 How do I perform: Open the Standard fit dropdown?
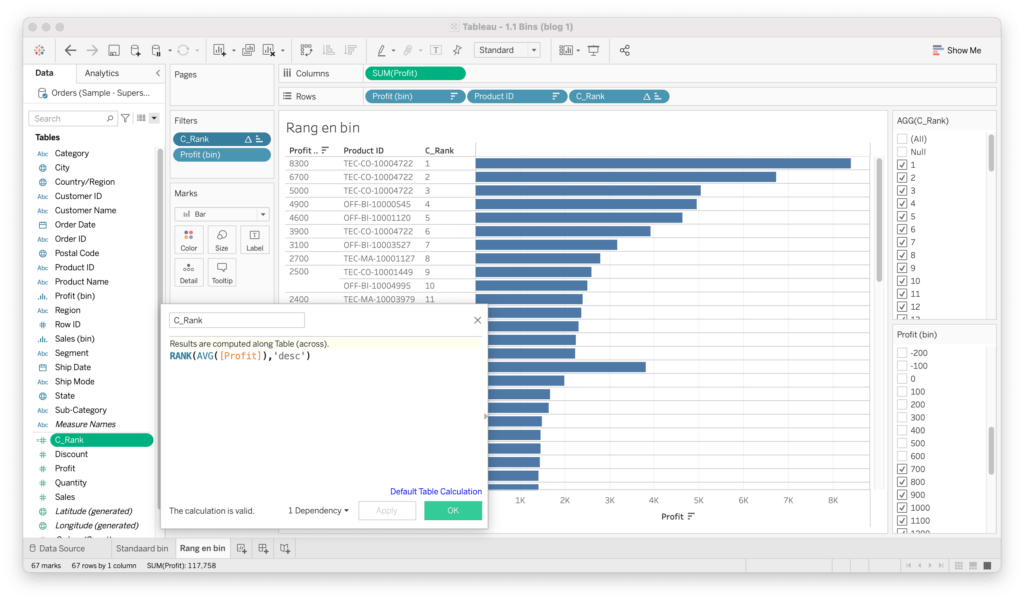tap(507, 50)
